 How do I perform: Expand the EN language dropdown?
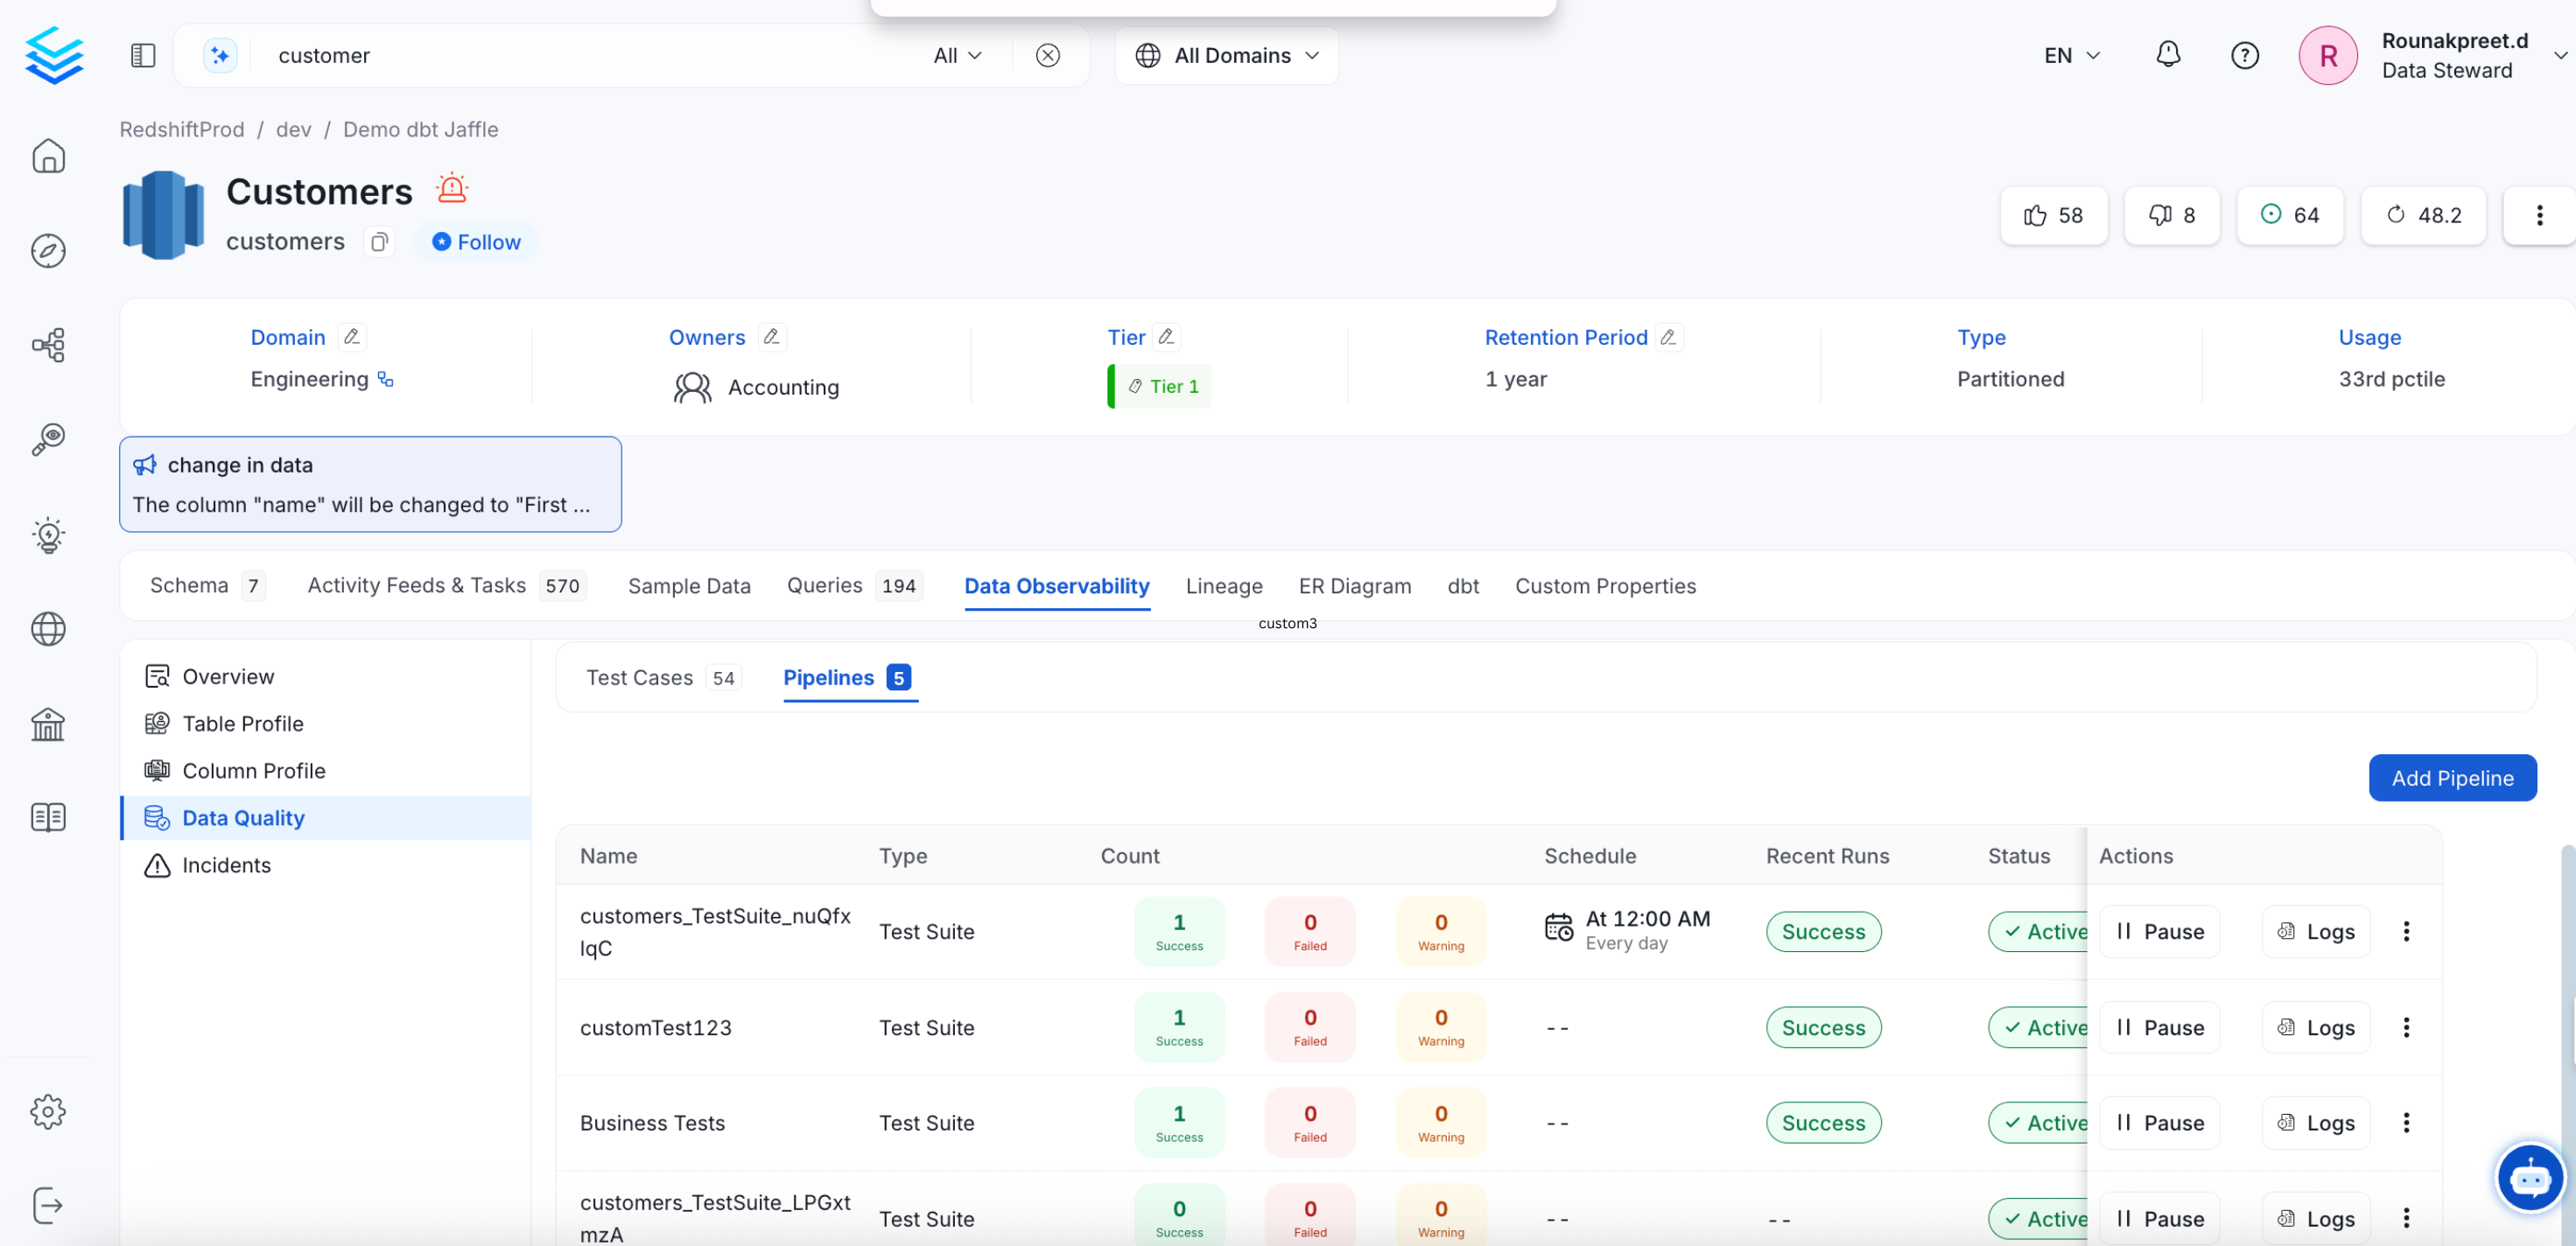tap(2071, 55)
